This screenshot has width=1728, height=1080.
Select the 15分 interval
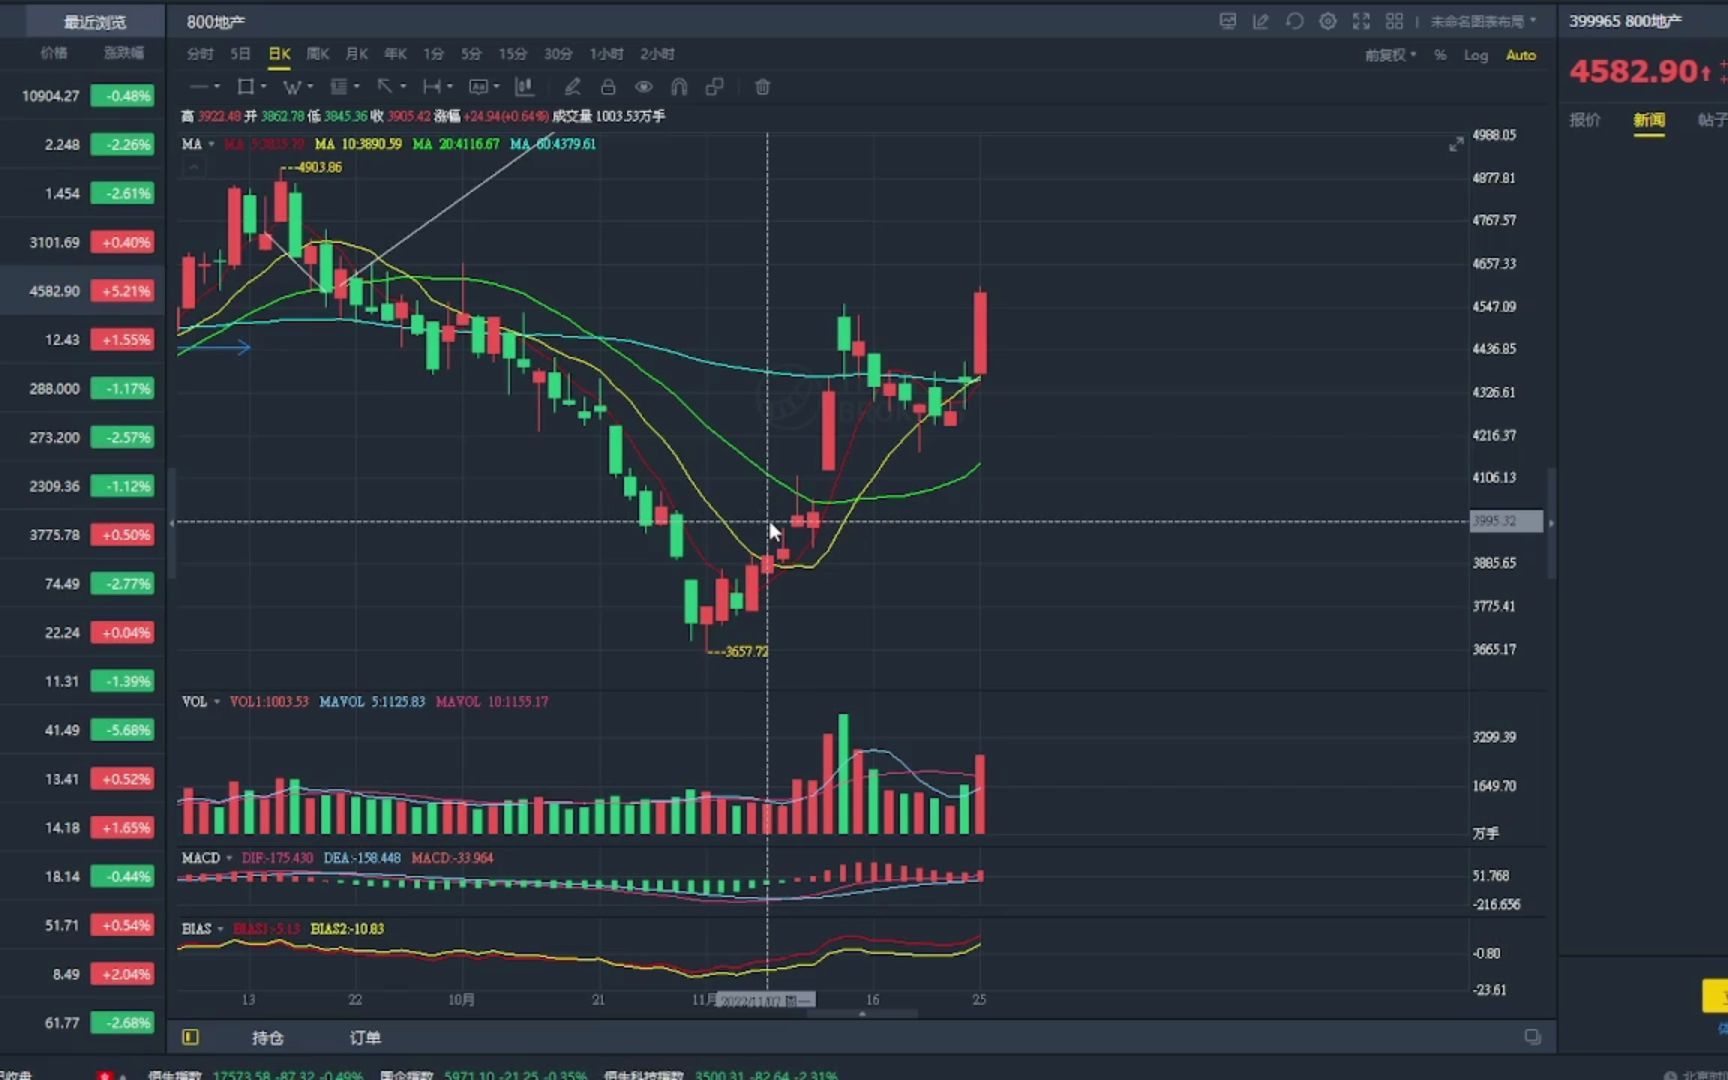[x=513, y=54]
